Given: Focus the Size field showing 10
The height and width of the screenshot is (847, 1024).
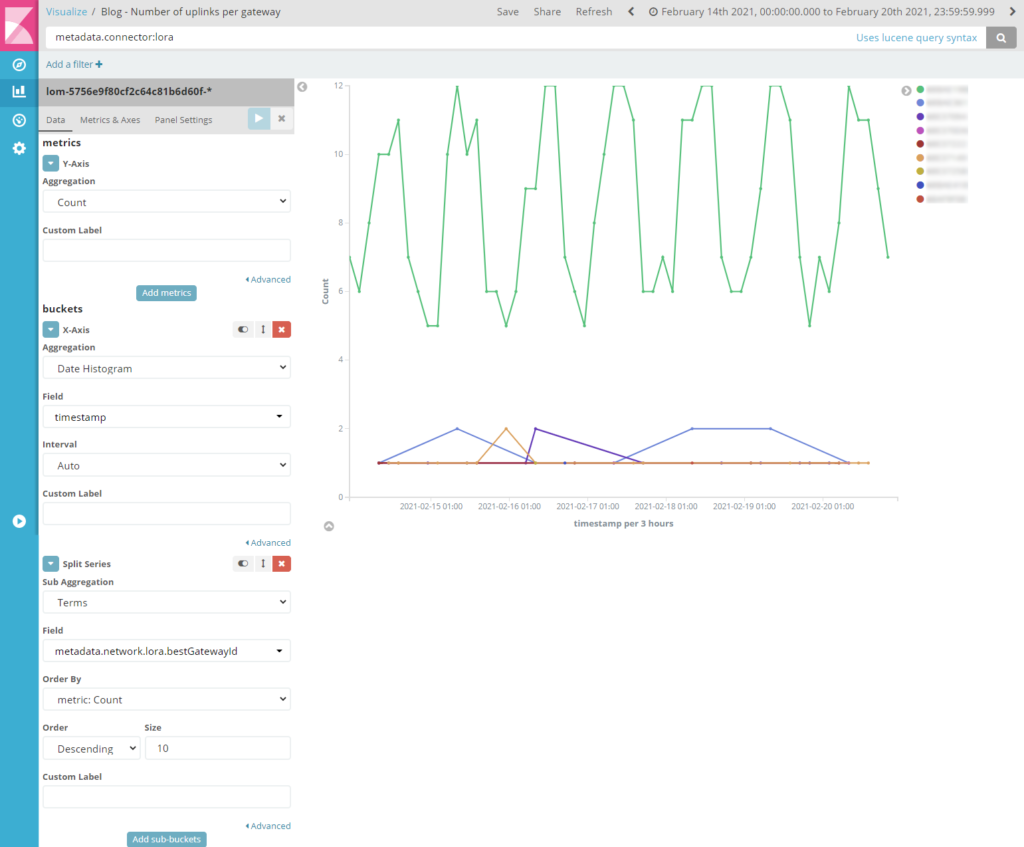Looking at the screenshot, I should [217, 748].
